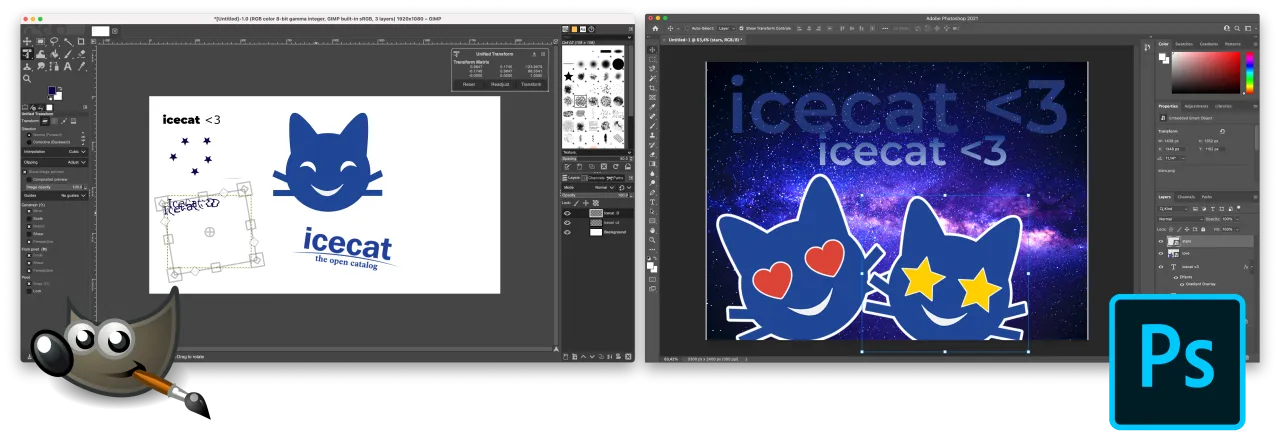This screenshot has height=438, width=1280.
Task: Click the Spacing slider in GIMP brushes dock
Action: 596,158
